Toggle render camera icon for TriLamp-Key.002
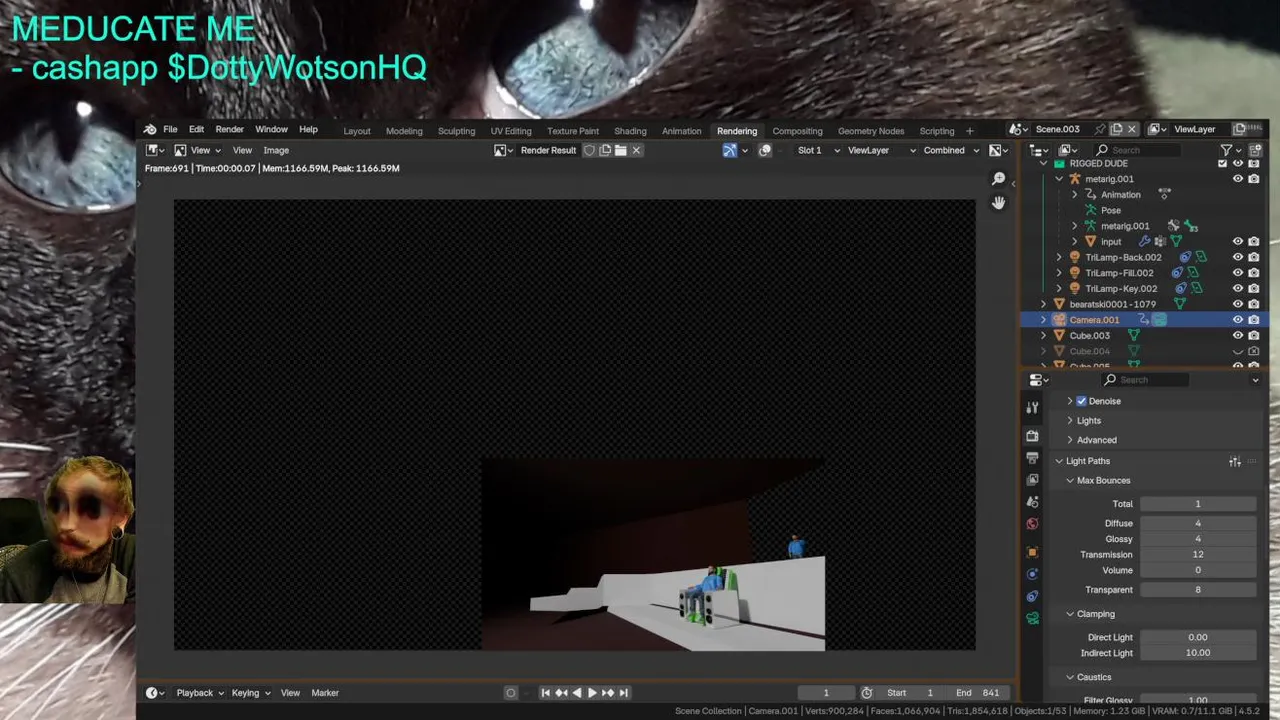Screen dimensions: 1280x720 (x=1254, y=289)
